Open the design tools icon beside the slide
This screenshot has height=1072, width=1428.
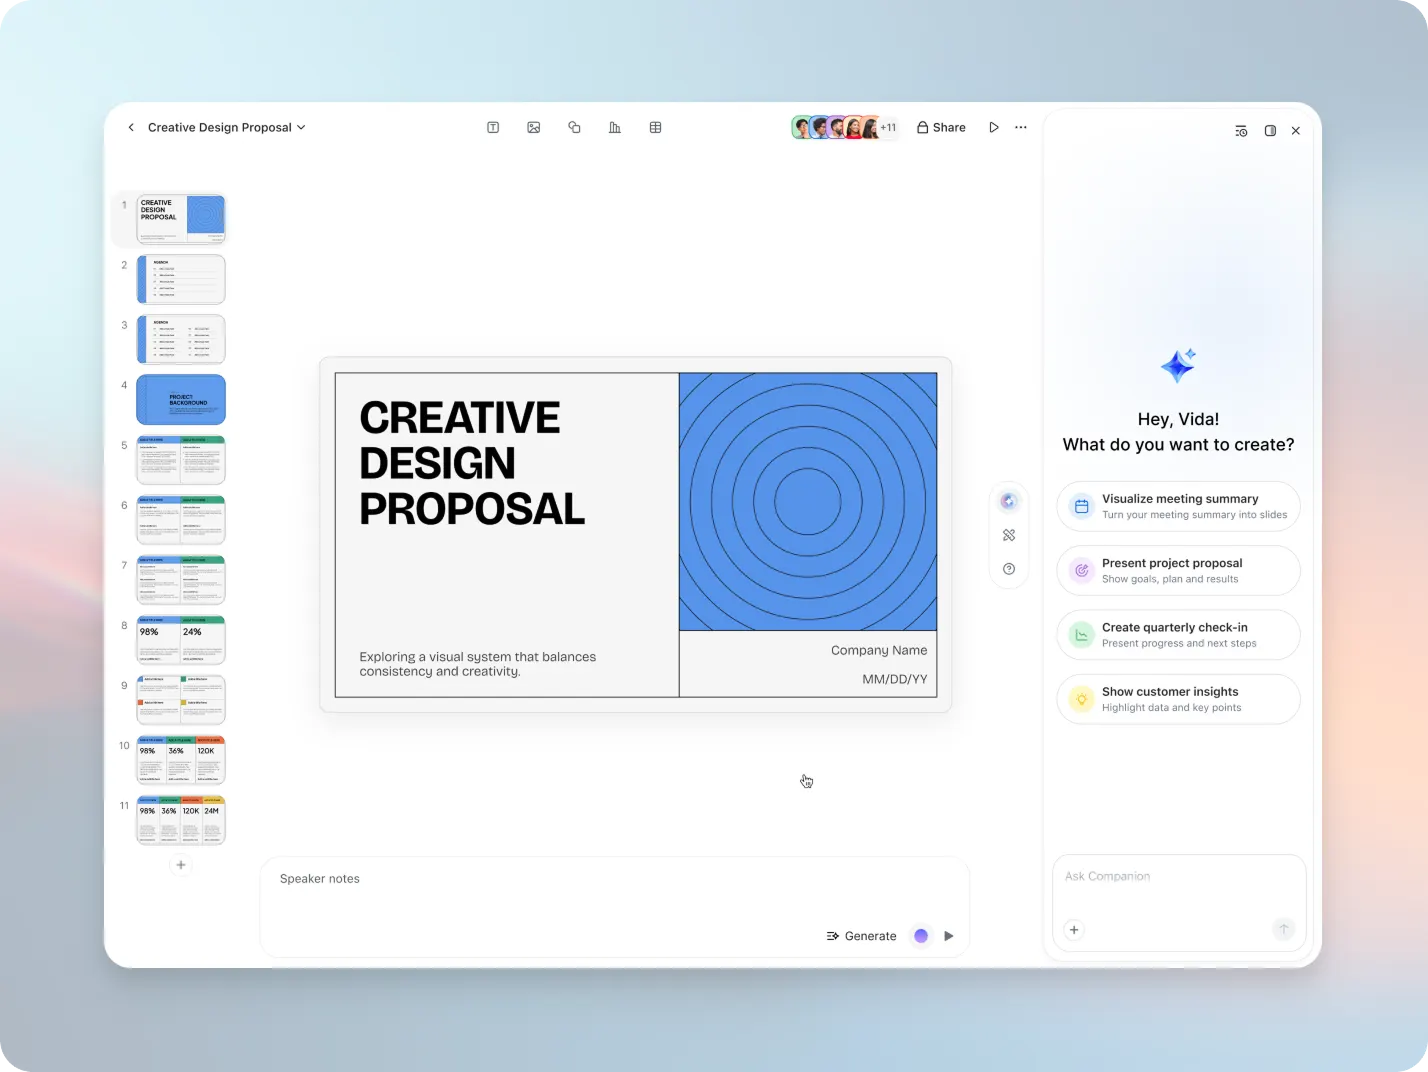1009,535
